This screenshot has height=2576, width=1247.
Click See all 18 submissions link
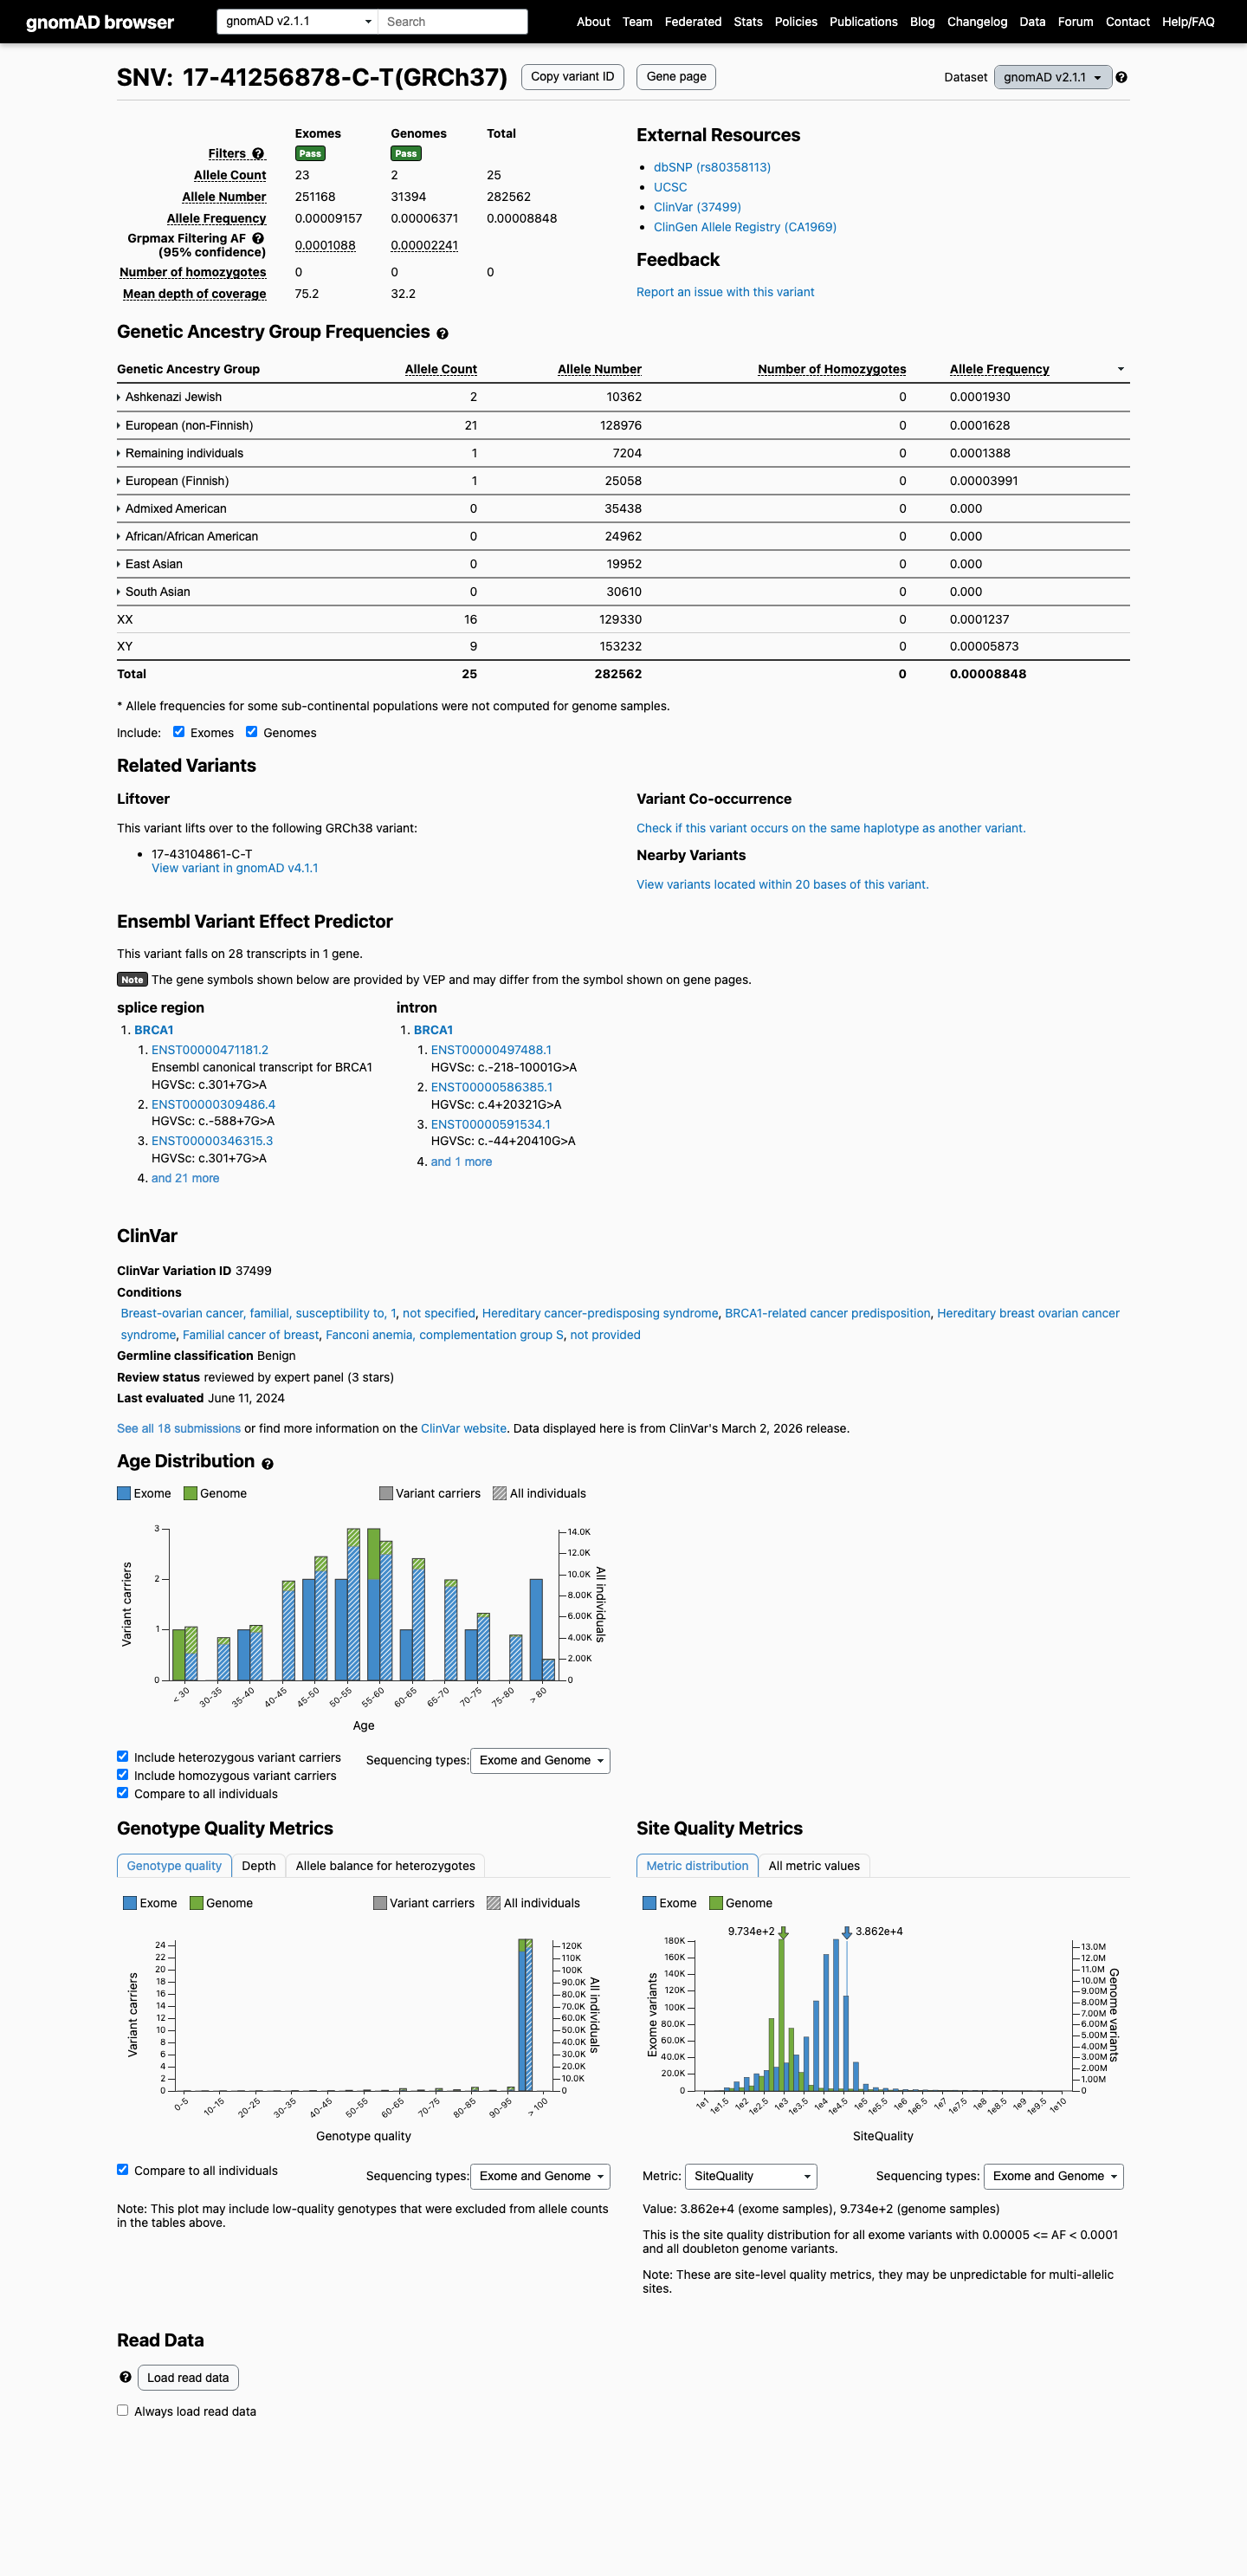pyautogui.click(x=179, y=1428)
